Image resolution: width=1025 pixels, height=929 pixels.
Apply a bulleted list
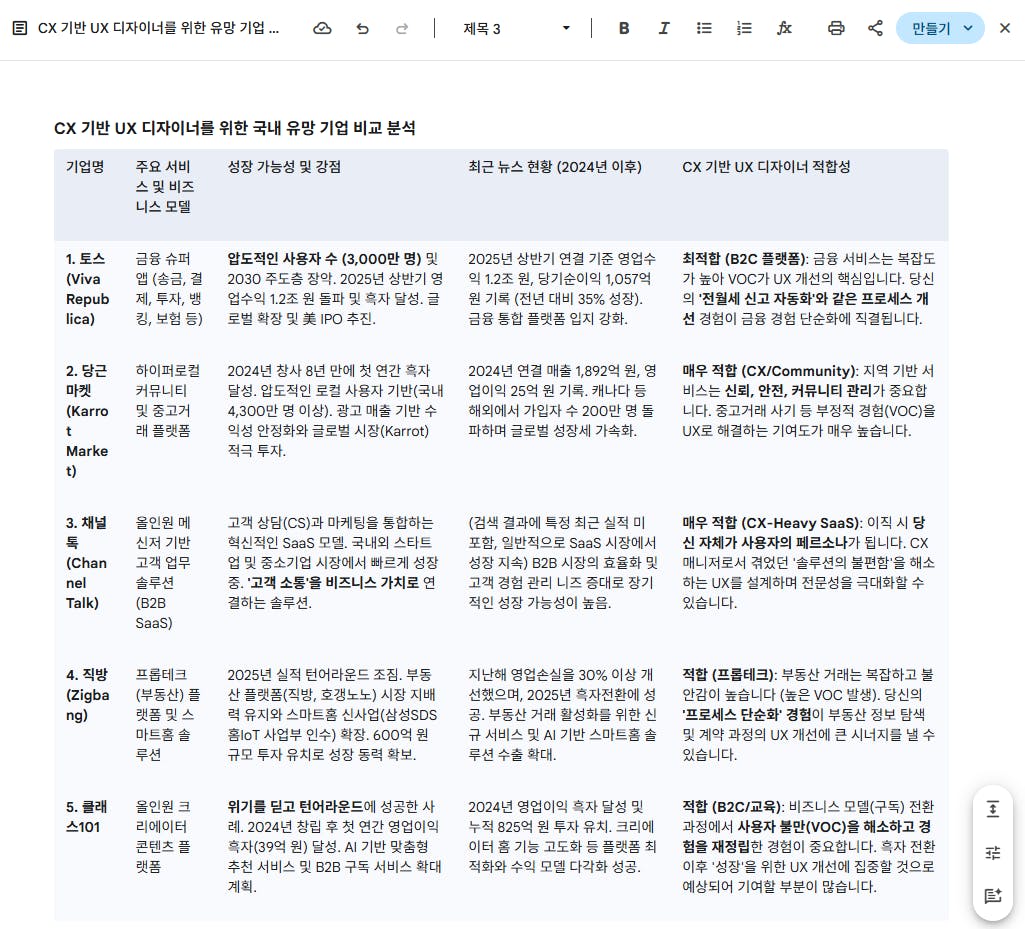pyautogui.click(x=704, y=28)
